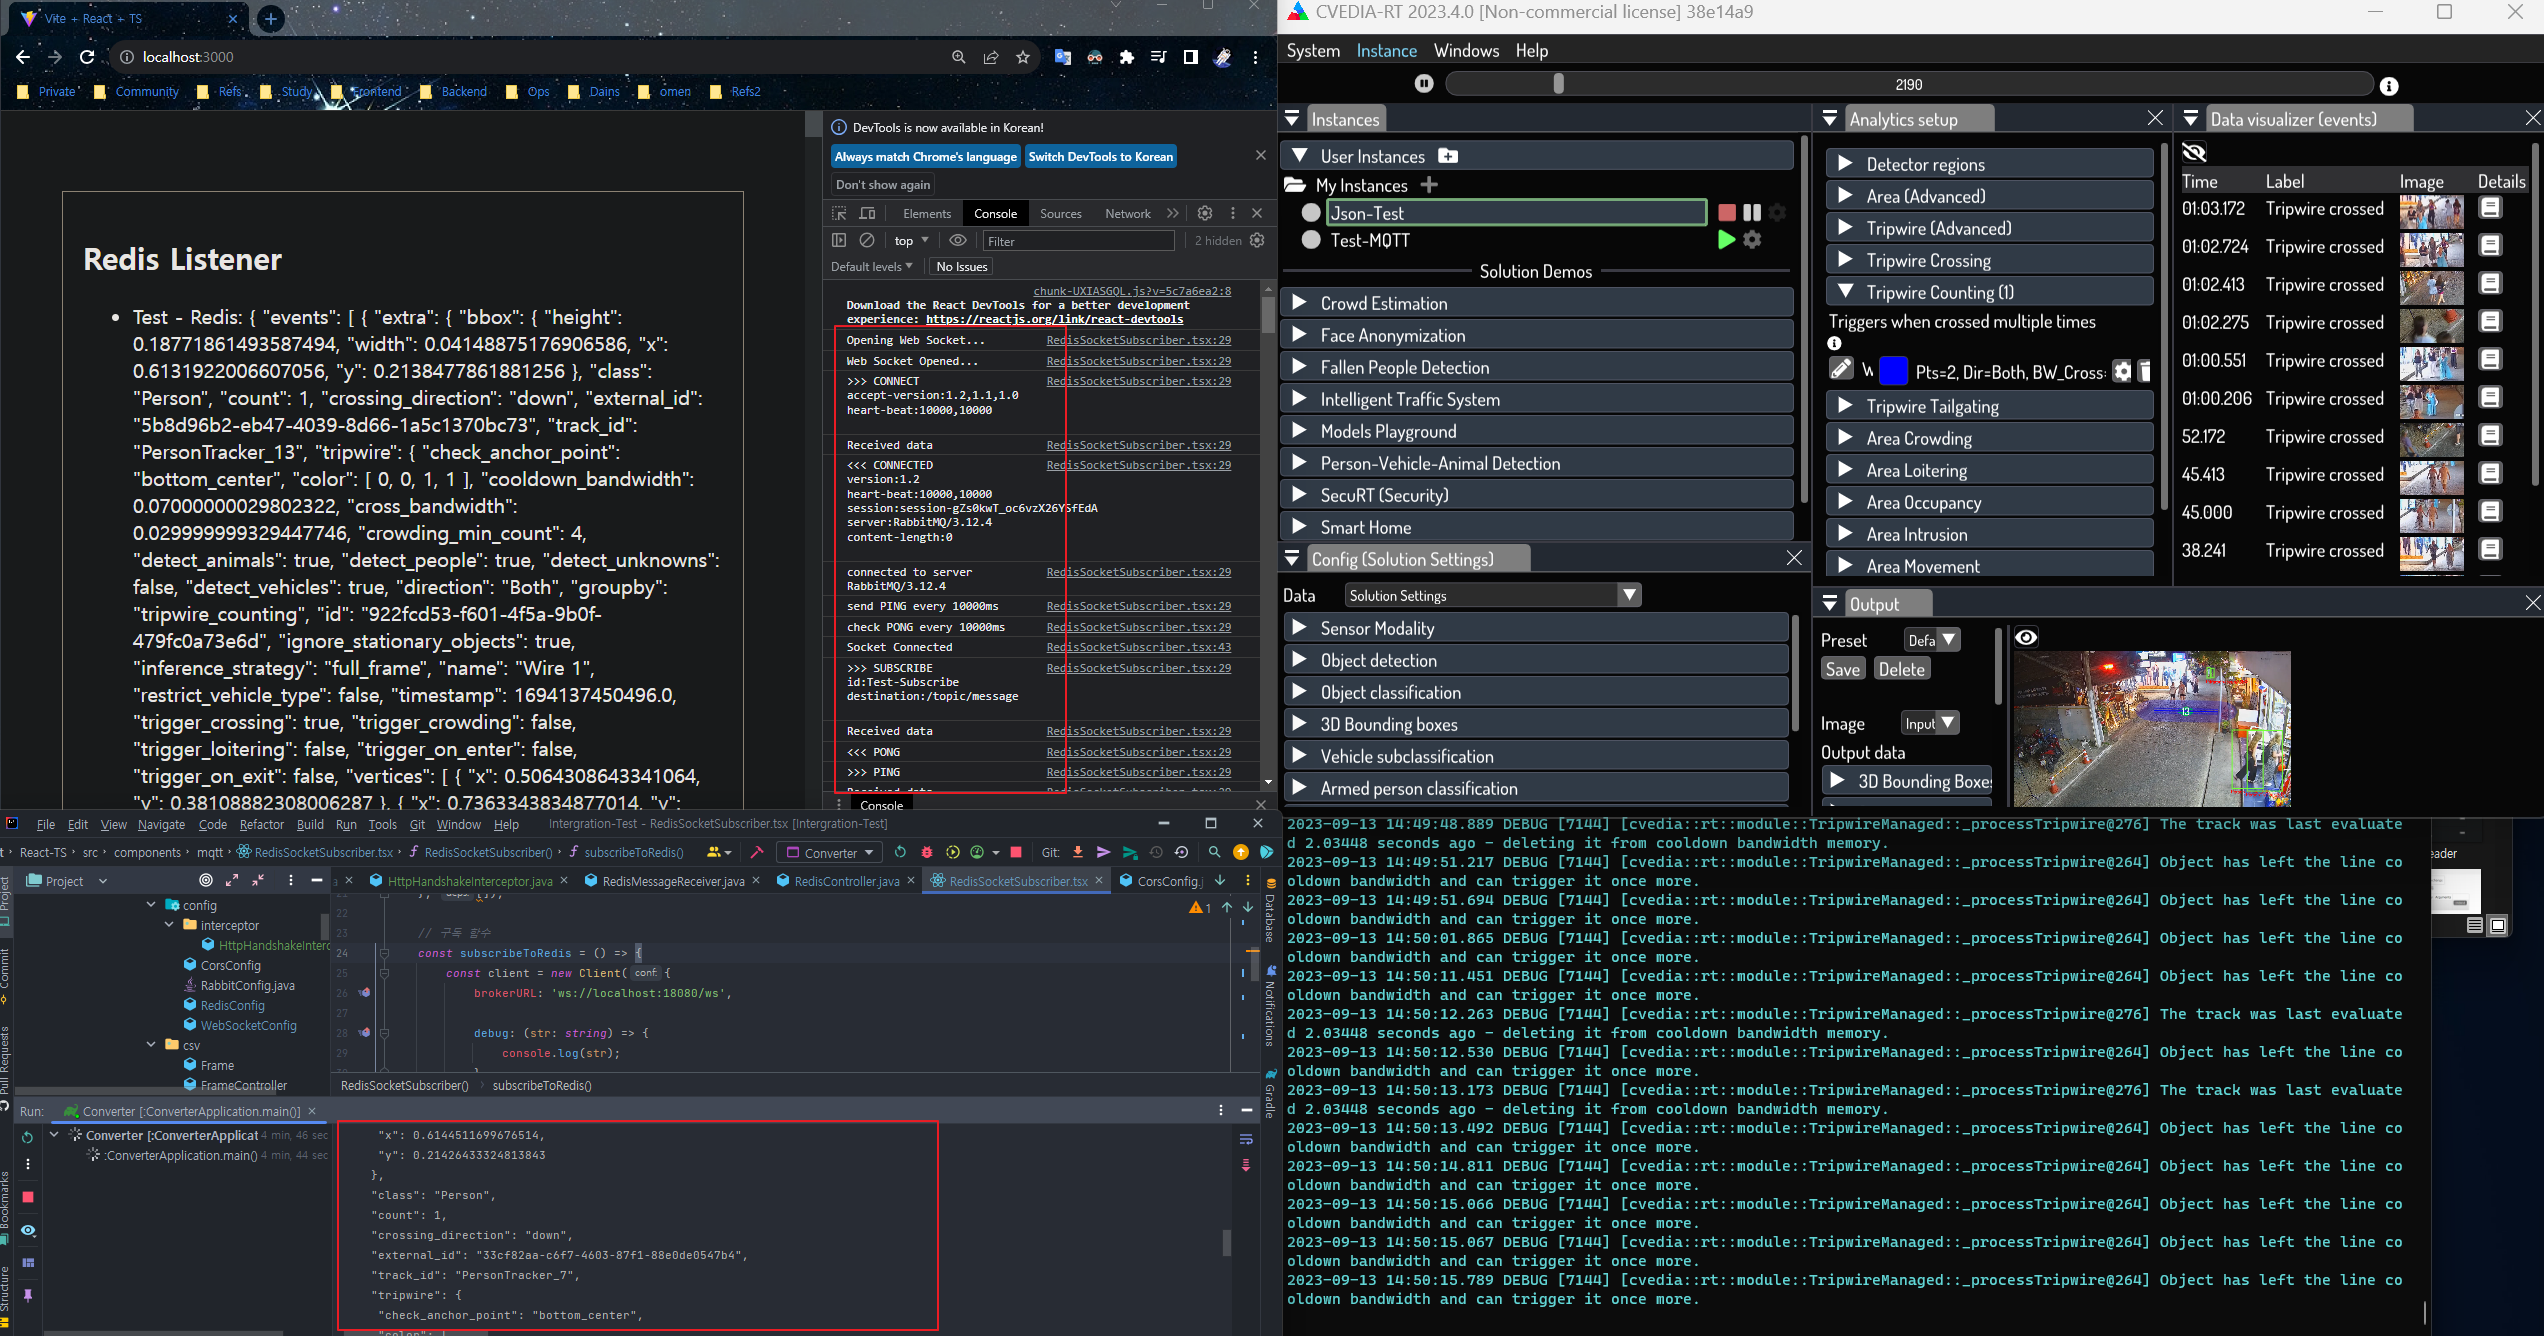2544x1336 pixels.
Task: Stop the Json-Test instance
Action: pyautogui.click(x=1726, y=213)
